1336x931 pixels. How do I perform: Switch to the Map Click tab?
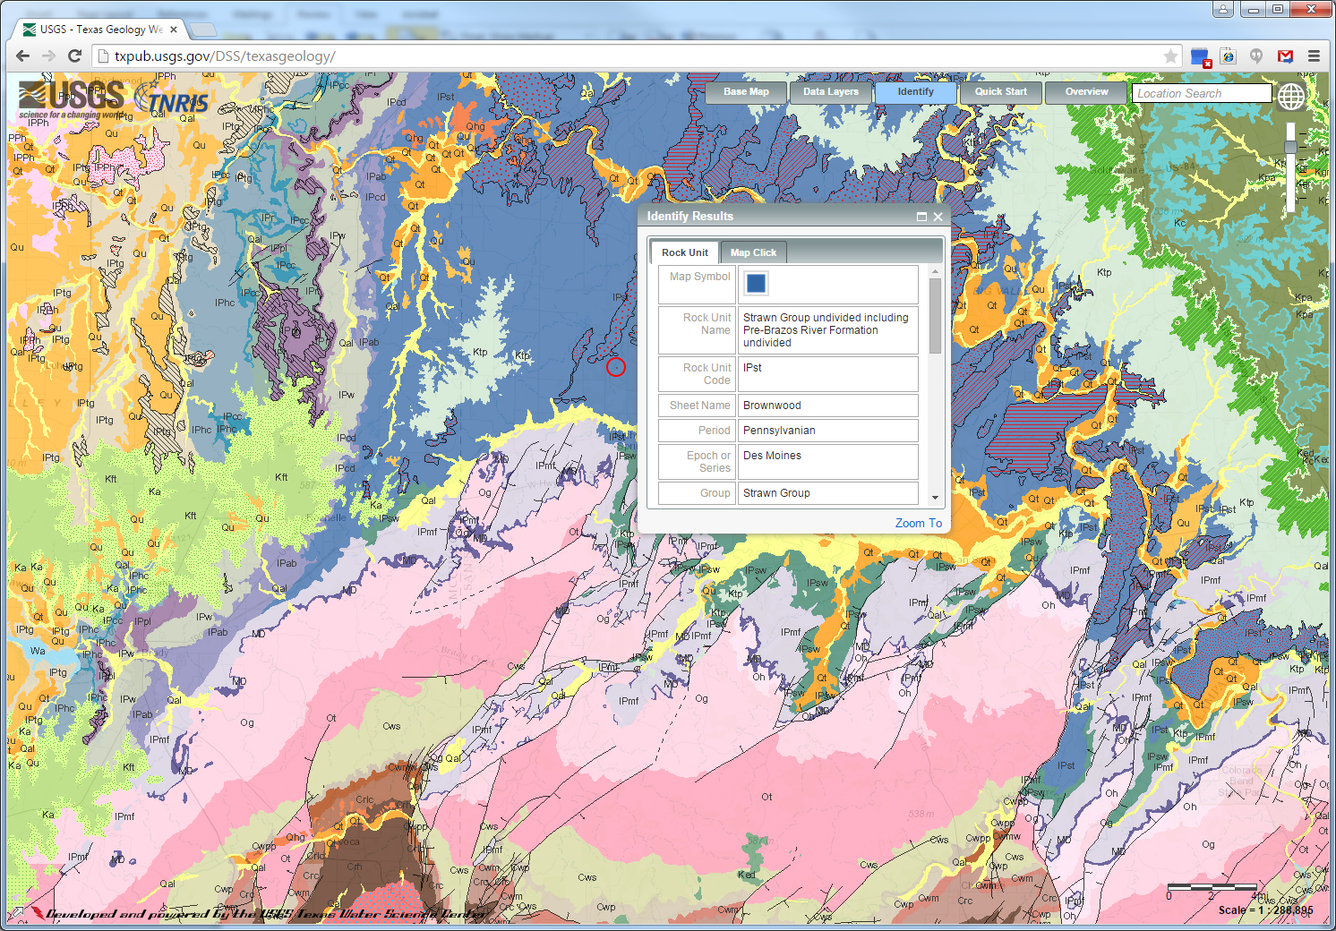[753, 252]
